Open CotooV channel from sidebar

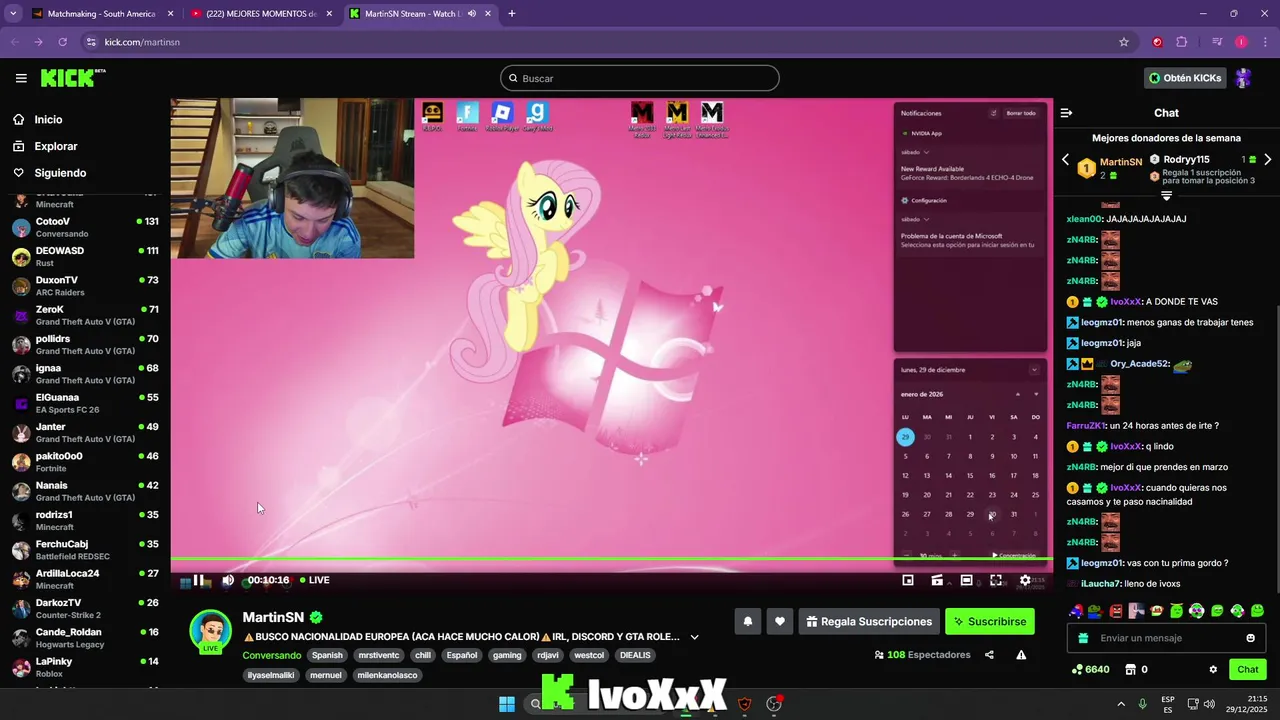point(85,227)
